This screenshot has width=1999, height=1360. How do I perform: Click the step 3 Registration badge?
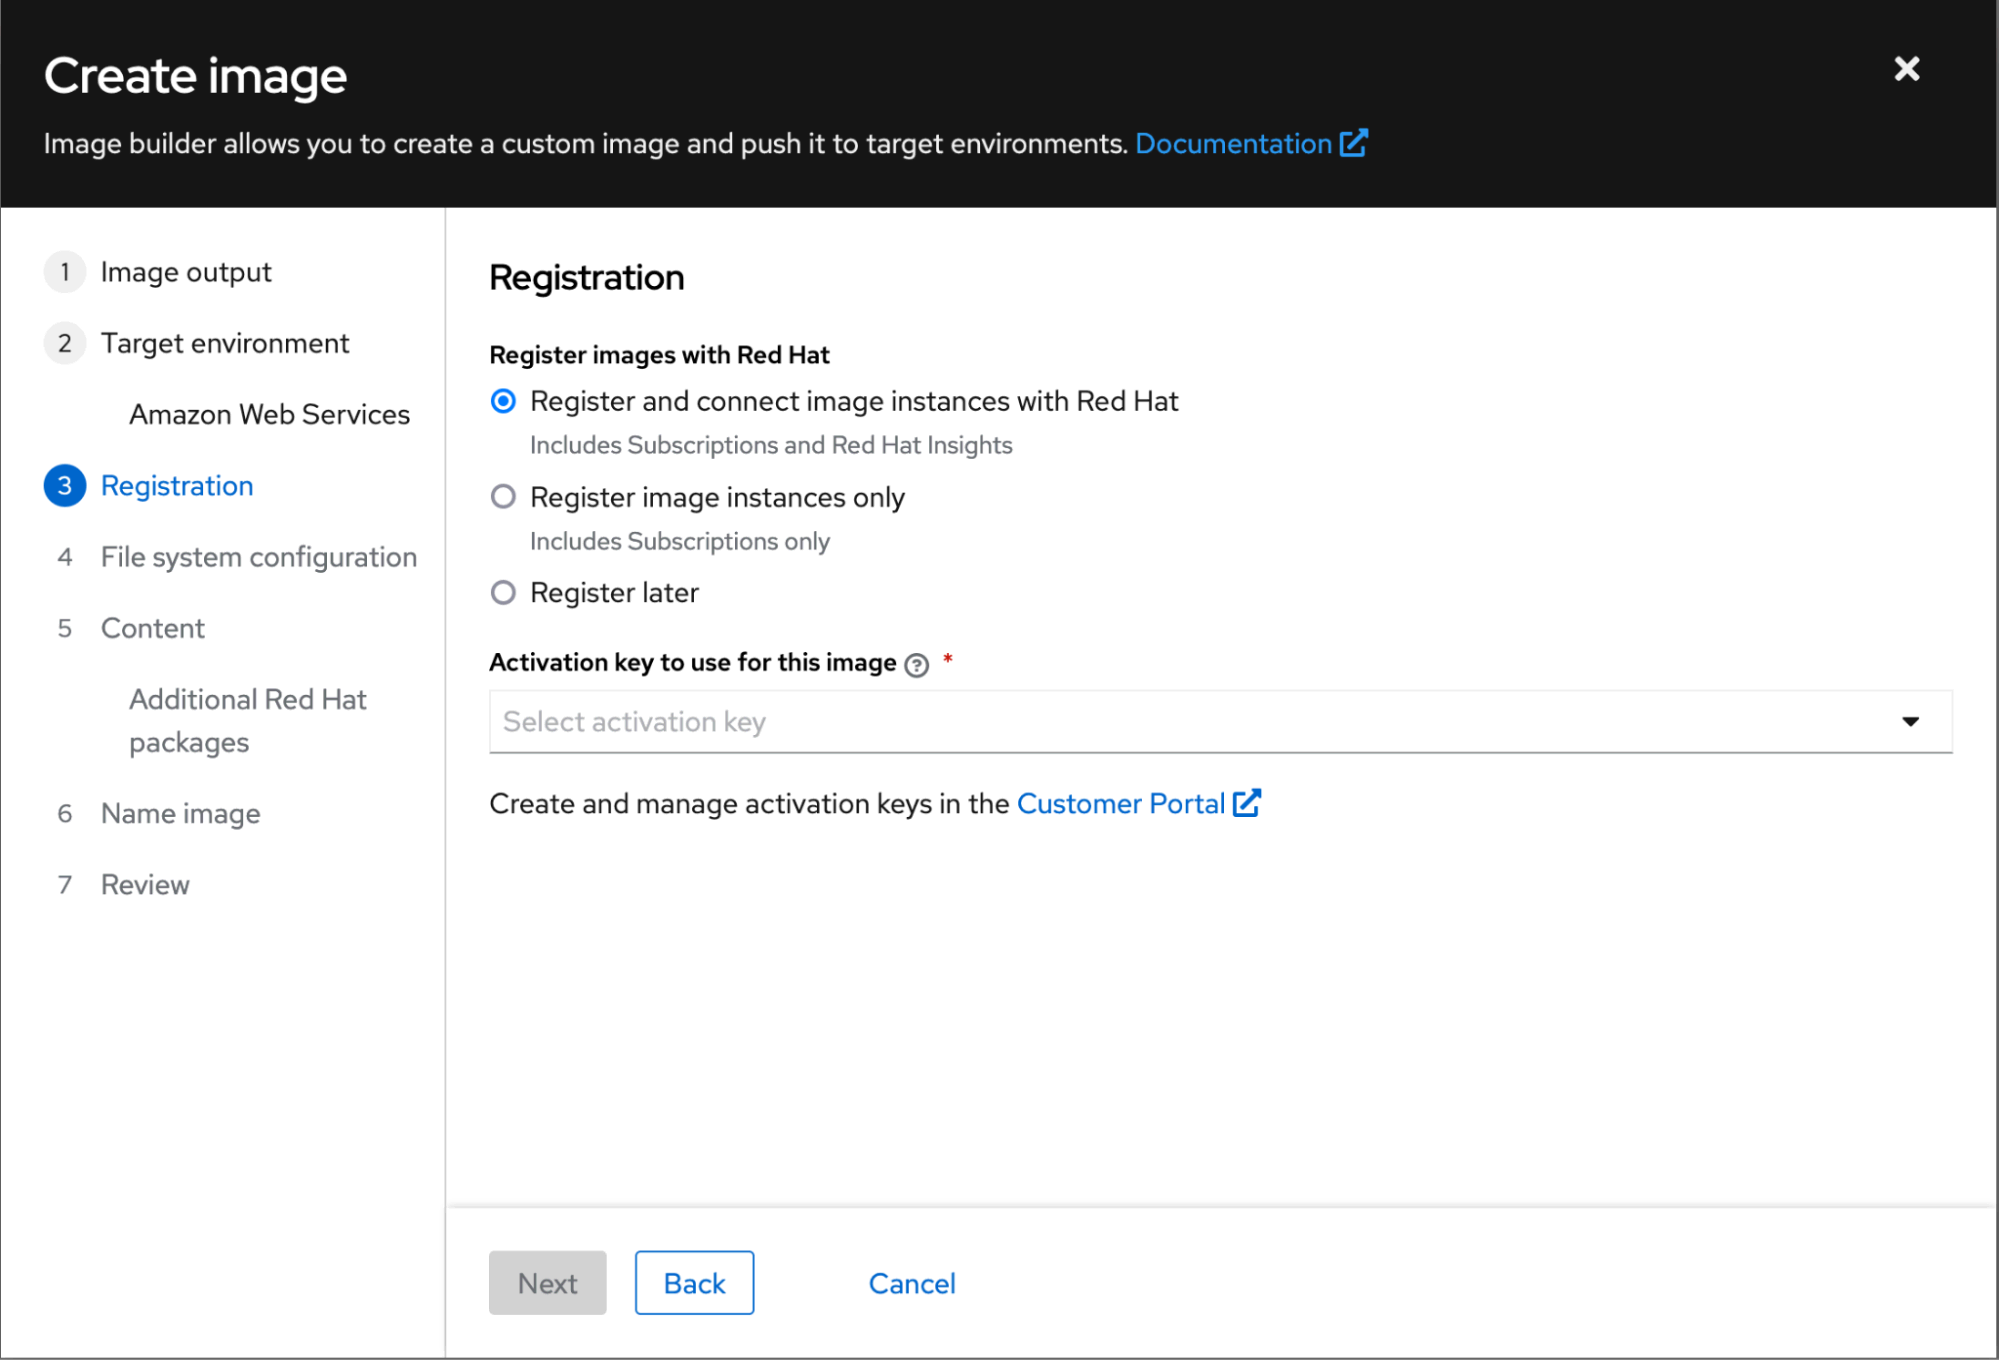[65, 486]
